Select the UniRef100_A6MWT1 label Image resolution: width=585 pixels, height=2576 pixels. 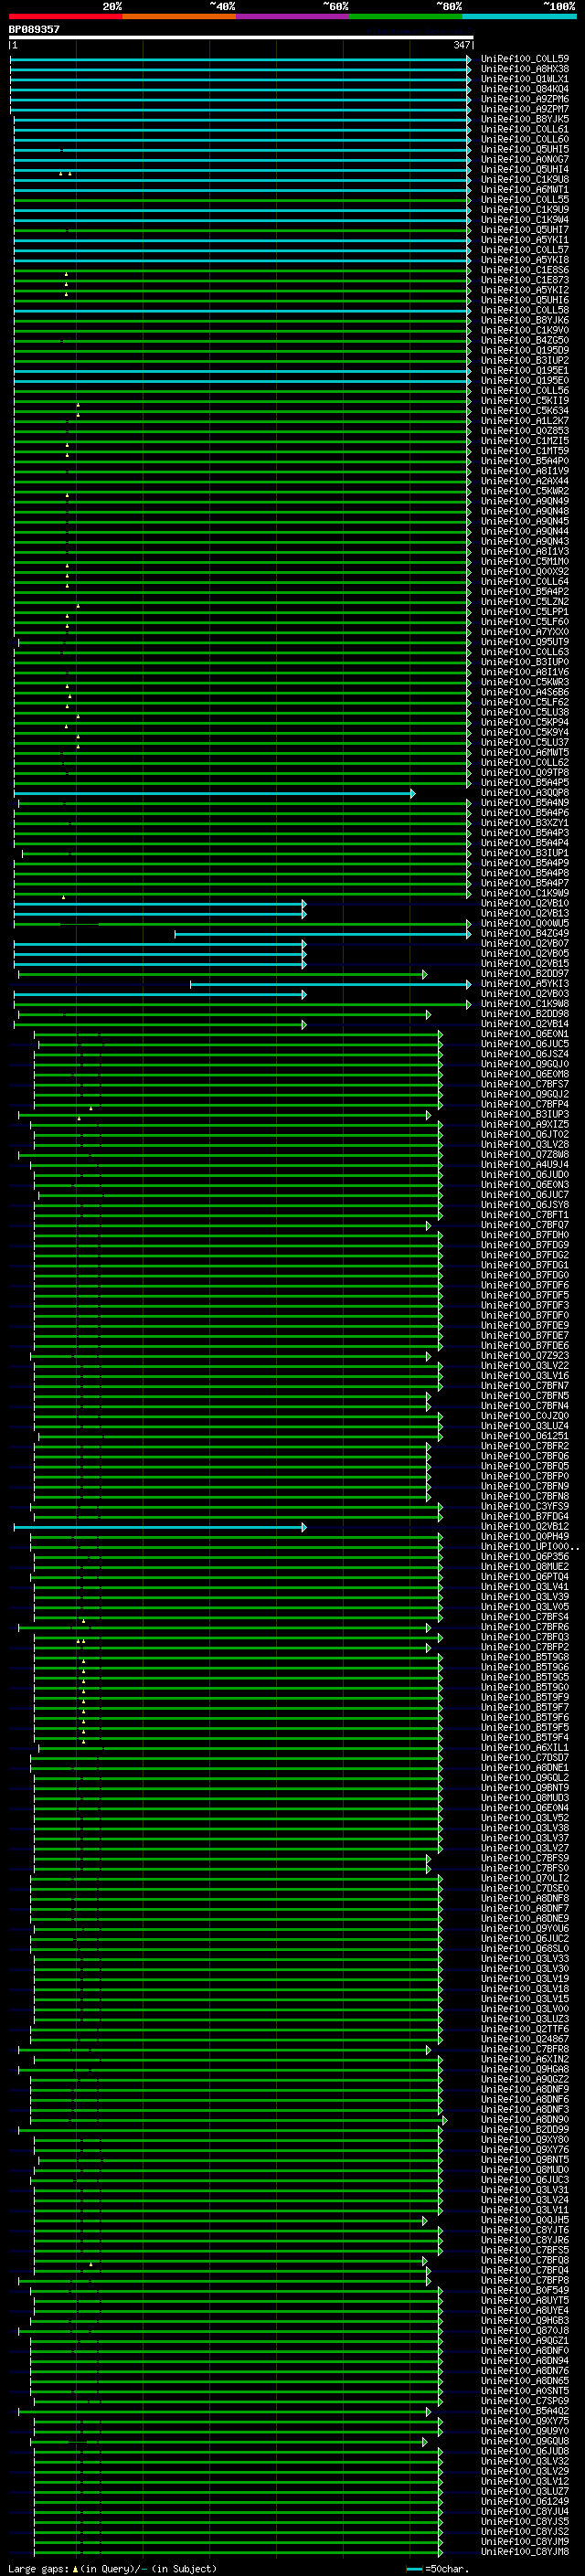point(524,190)
